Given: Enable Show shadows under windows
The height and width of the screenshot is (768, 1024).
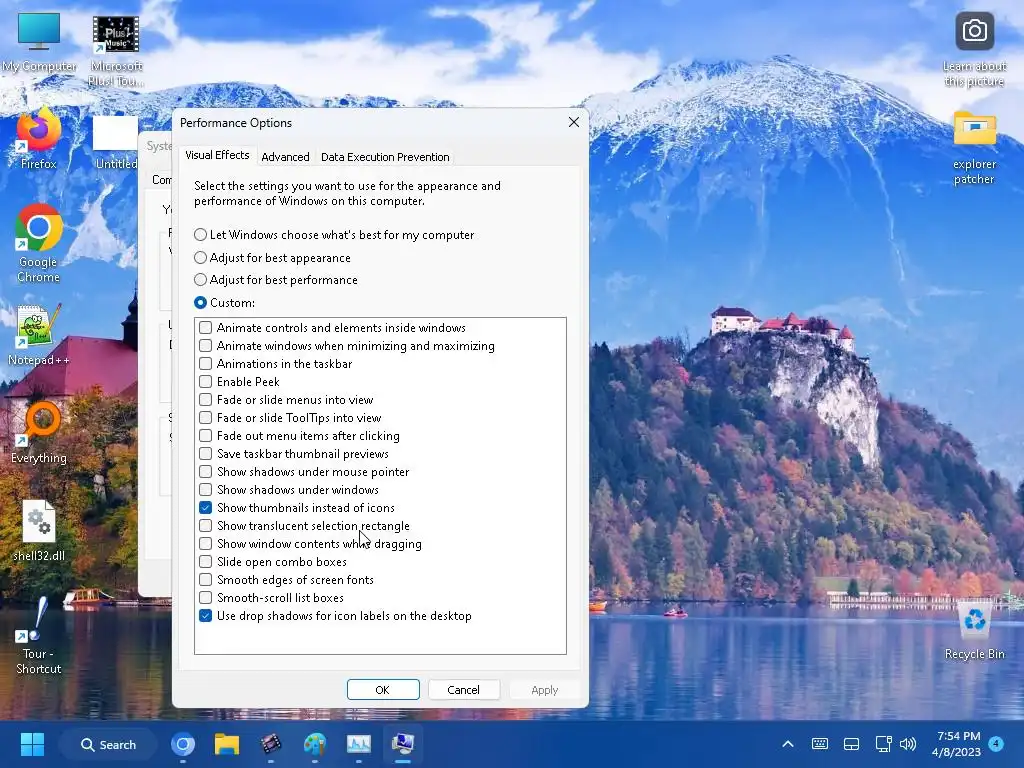Looking at the screenshot, I should 205,489.
